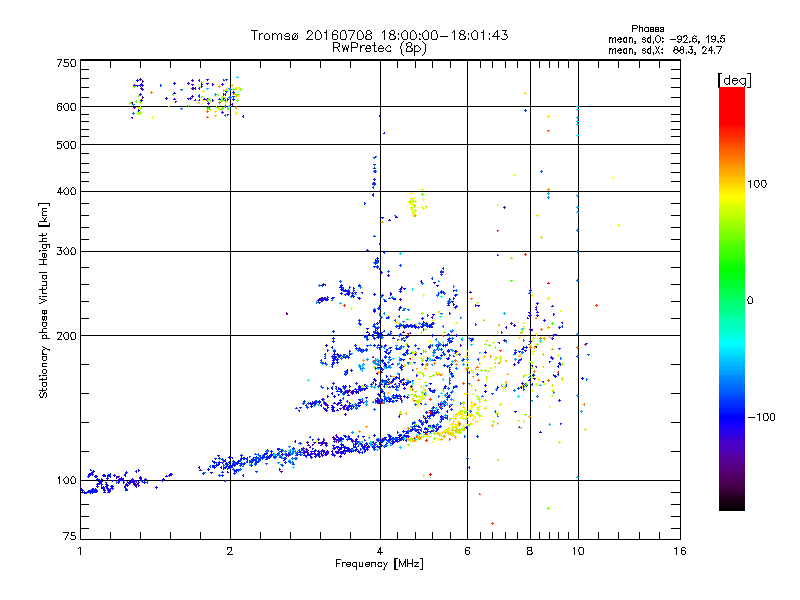Click the '[deg]' colorbar unit label
Screen dimensions: 800x600
tap(734, 80)
